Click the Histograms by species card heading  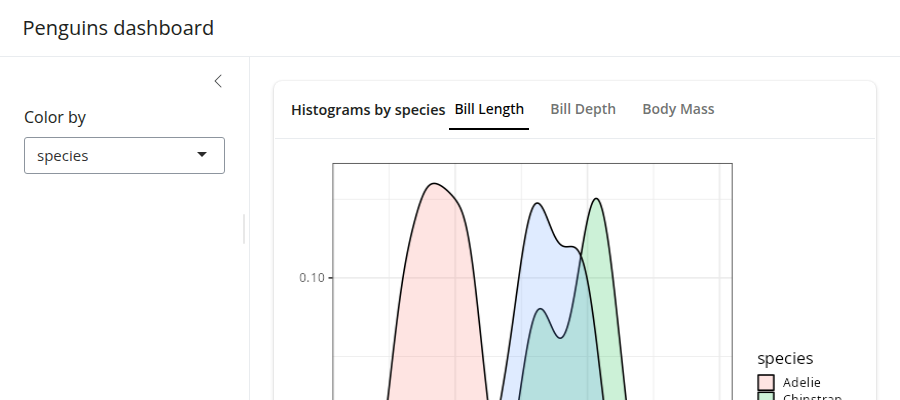point(368,110)
